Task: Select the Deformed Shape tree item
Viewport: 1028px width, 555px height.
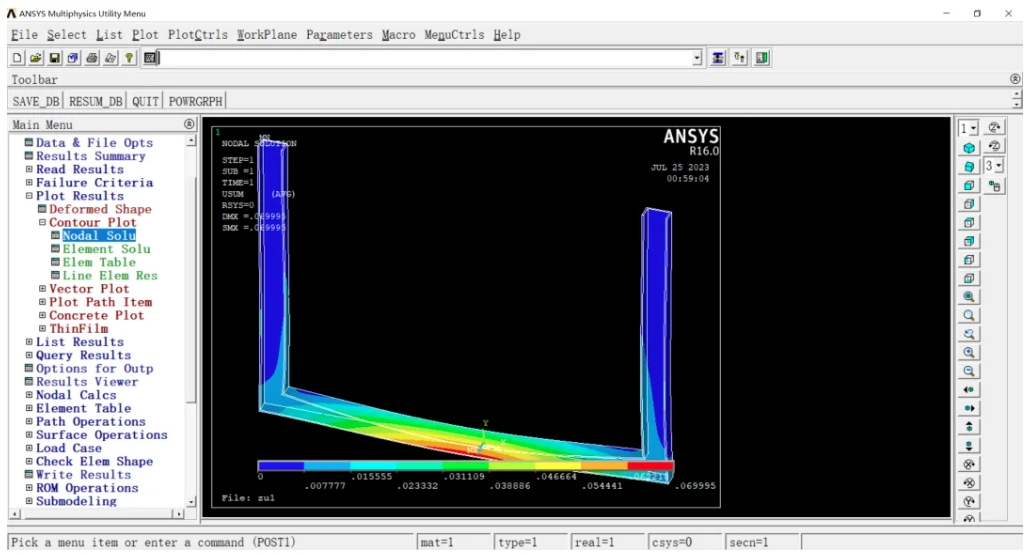Action: [x=100, y=209]
